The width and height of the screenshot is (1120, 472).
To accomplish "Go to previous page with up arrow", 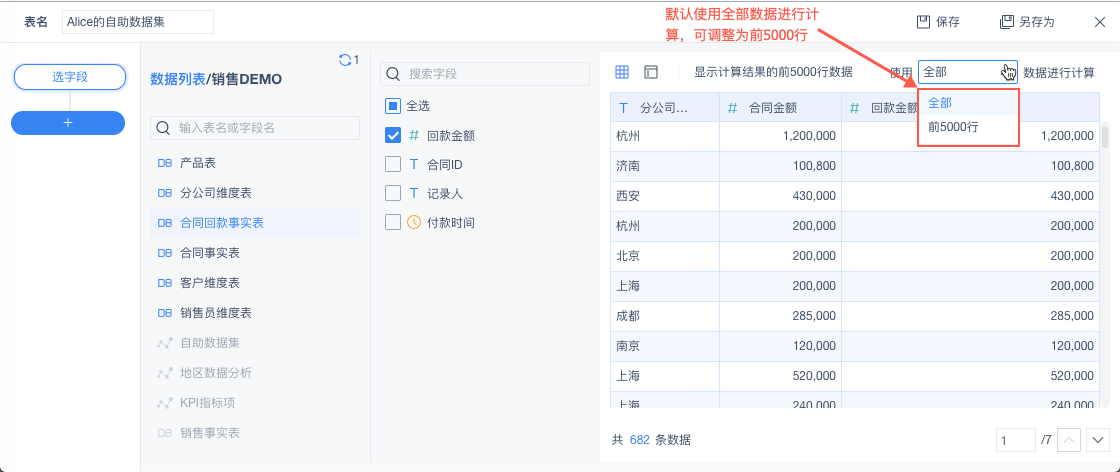I will 1069,439.
